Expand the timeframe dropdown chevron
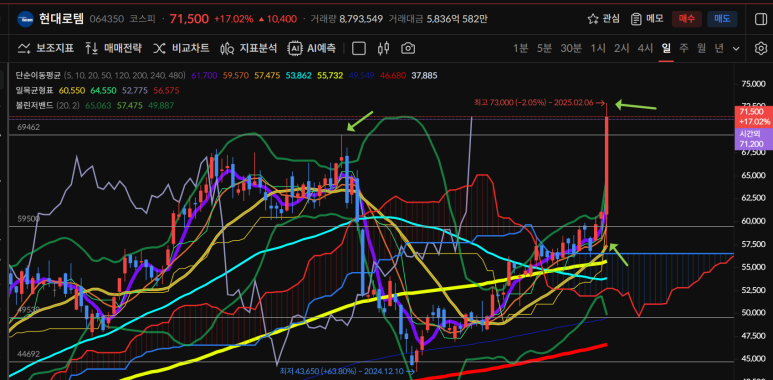 click(x=737, y=49)
